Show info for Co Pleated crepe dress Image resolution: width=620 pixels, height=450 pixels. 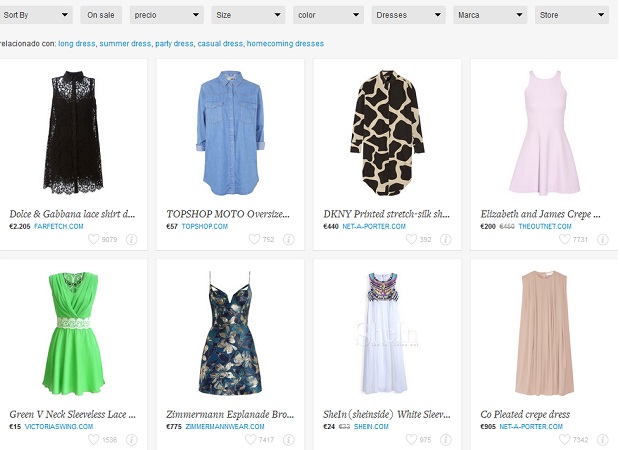603,440
